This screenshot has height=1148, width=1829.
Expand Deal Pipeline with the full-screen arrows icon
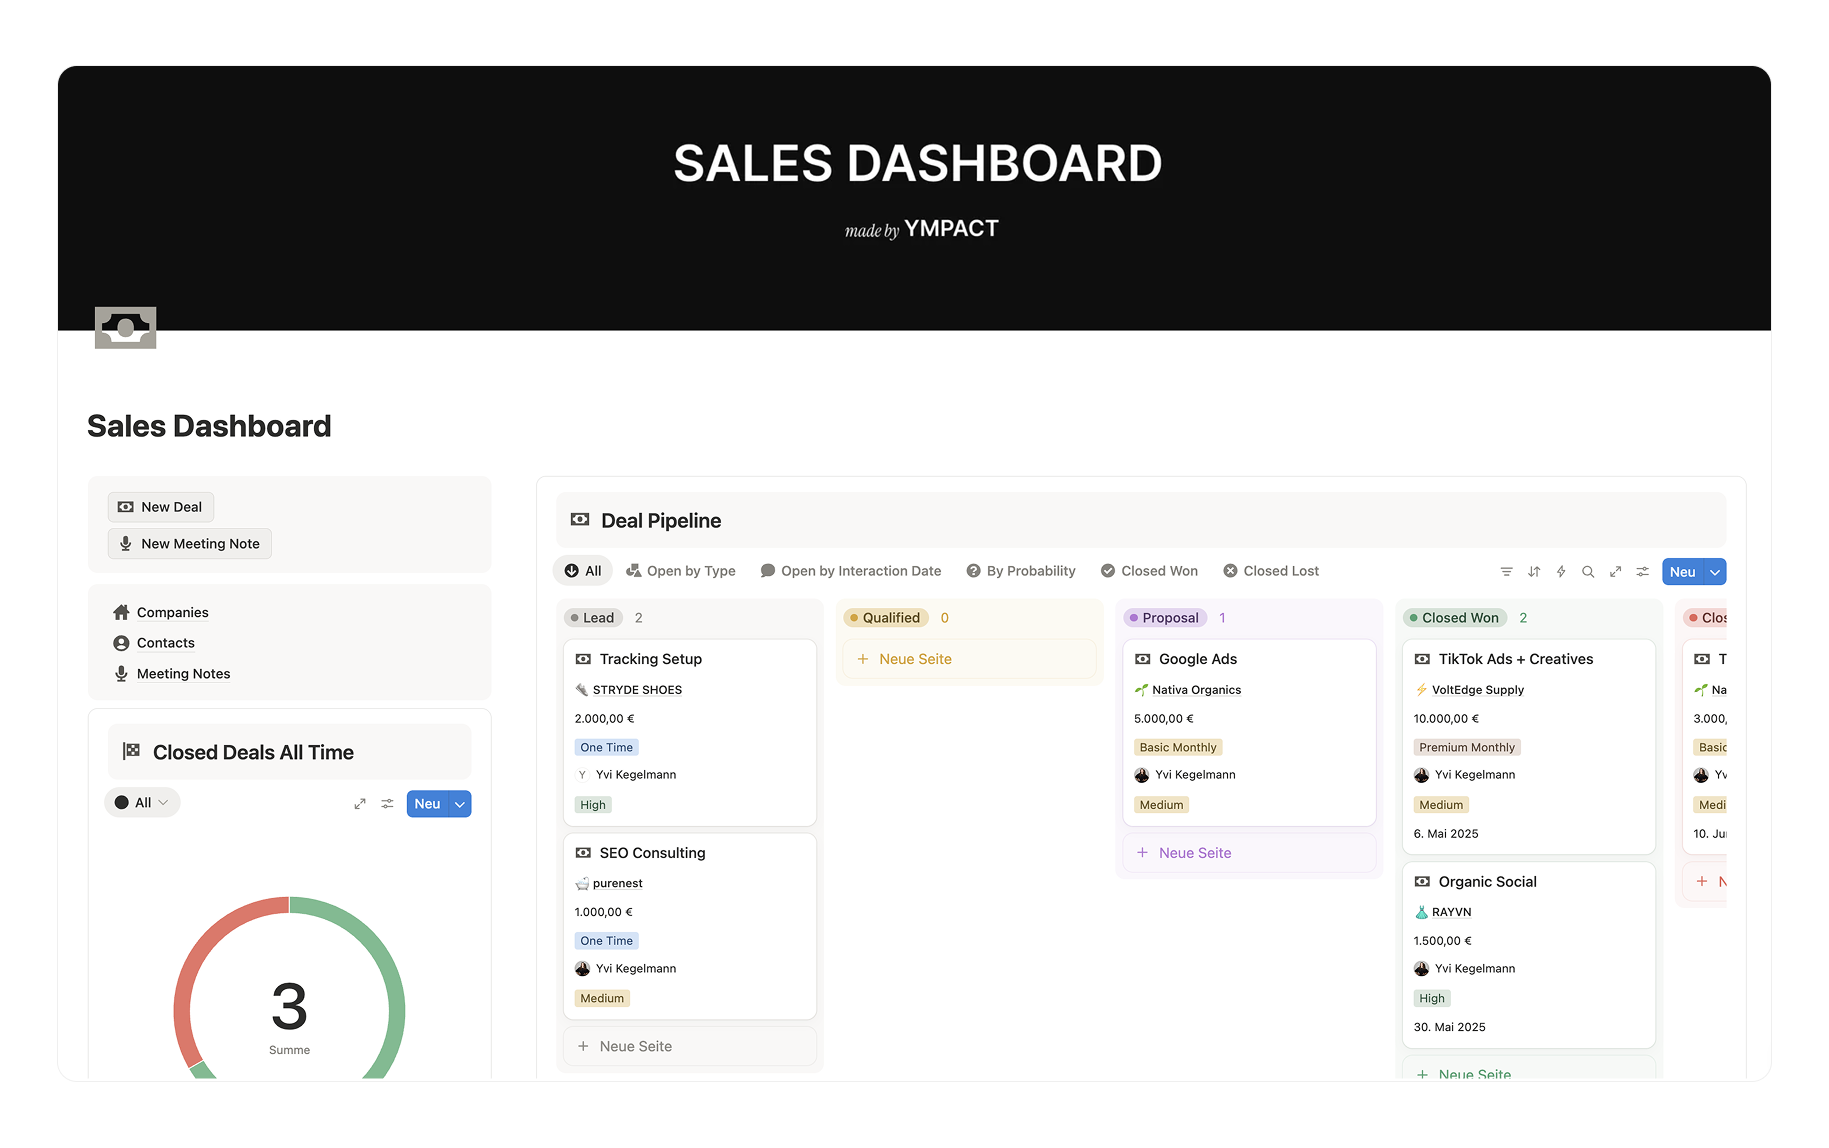tap(1615, 572)
